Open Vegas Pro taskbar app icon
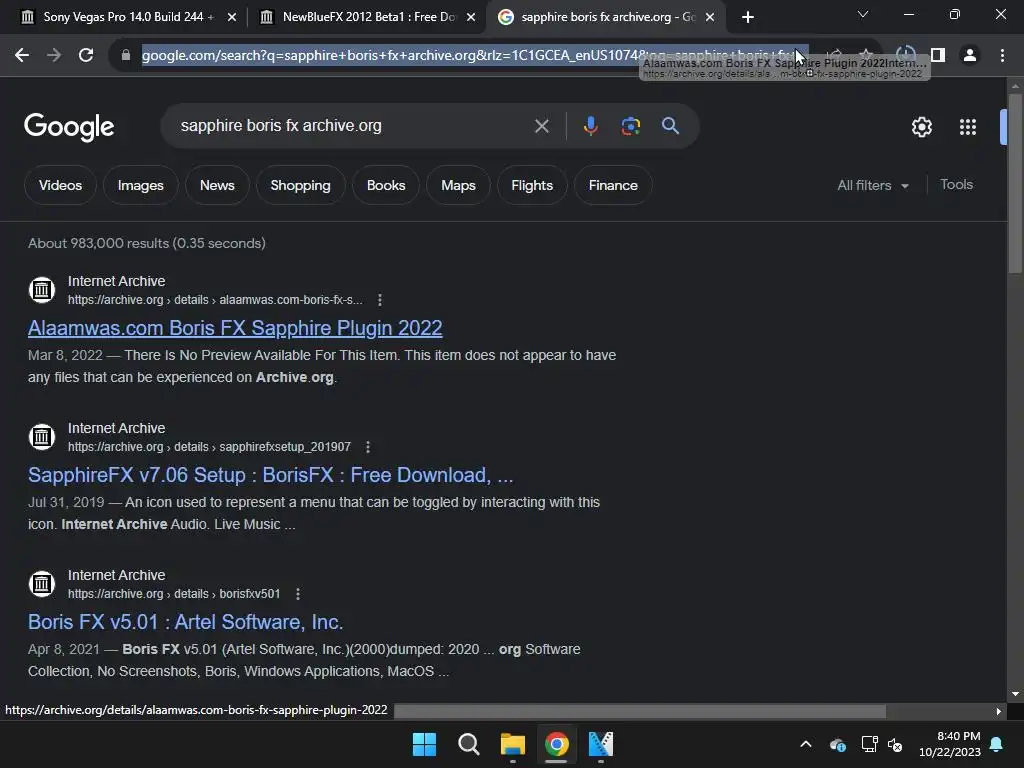Screen dimensions: 1024x768 (x=601, y=744)
